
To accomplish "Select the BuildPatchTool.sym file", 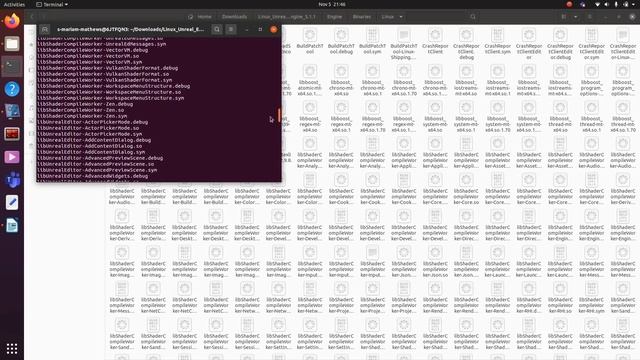I will click(372, 42).
